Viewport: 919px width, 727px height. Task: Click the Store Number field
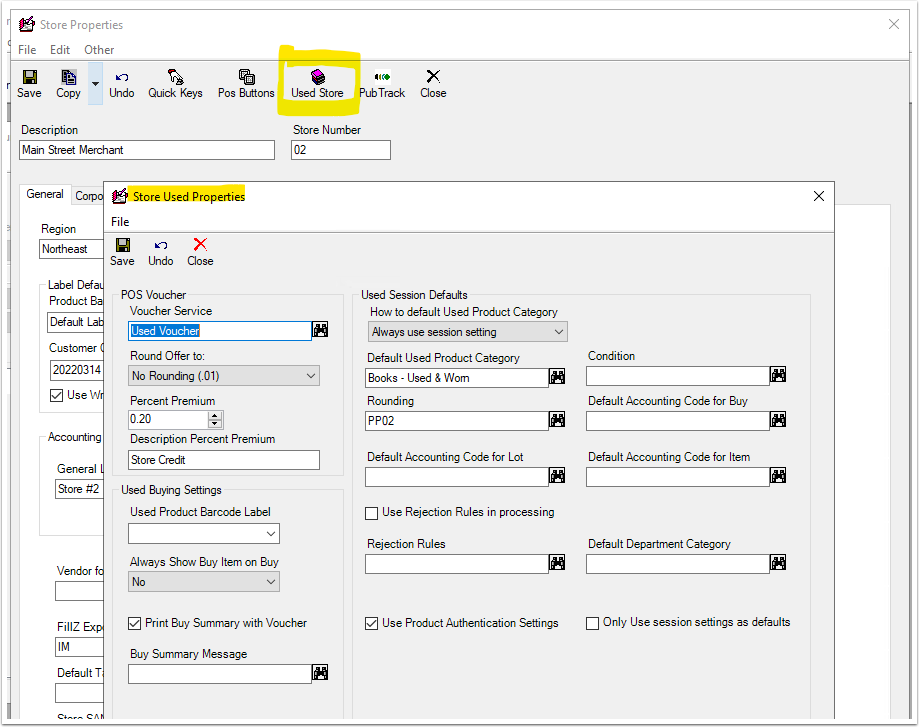point(341,150)
